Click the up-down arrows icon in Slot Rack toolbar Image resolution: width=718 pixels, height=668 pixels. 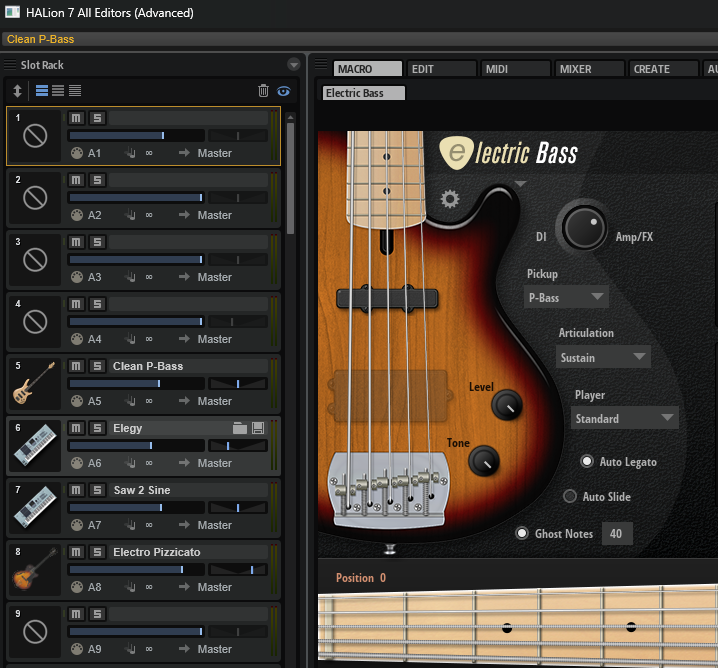17,91
